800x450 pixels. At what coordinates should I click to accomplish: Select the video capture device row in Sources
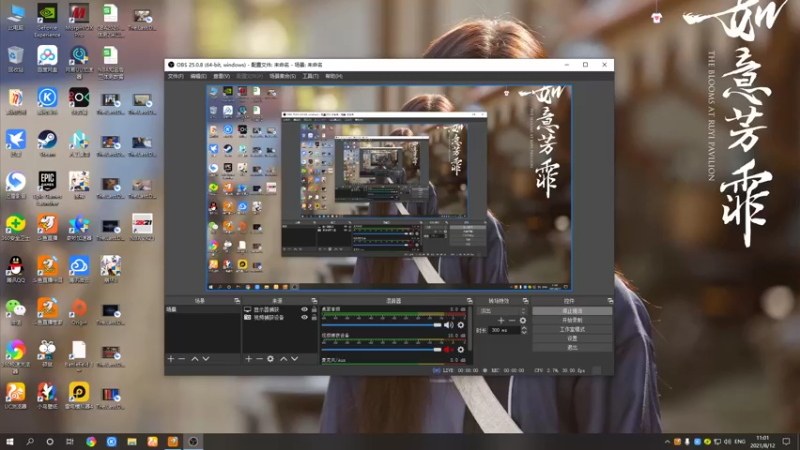tap(280, 317)
